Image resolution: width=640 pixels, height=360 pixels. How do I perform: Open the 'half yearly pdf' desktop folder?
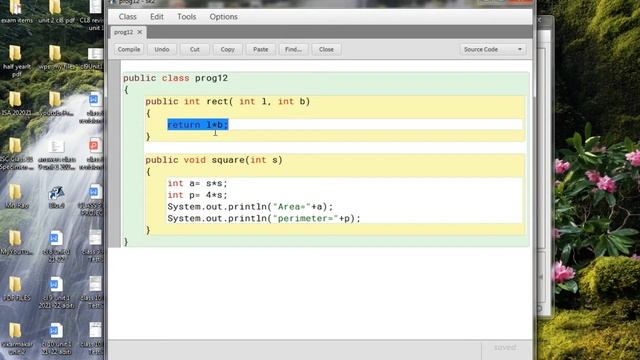(15, 54)
